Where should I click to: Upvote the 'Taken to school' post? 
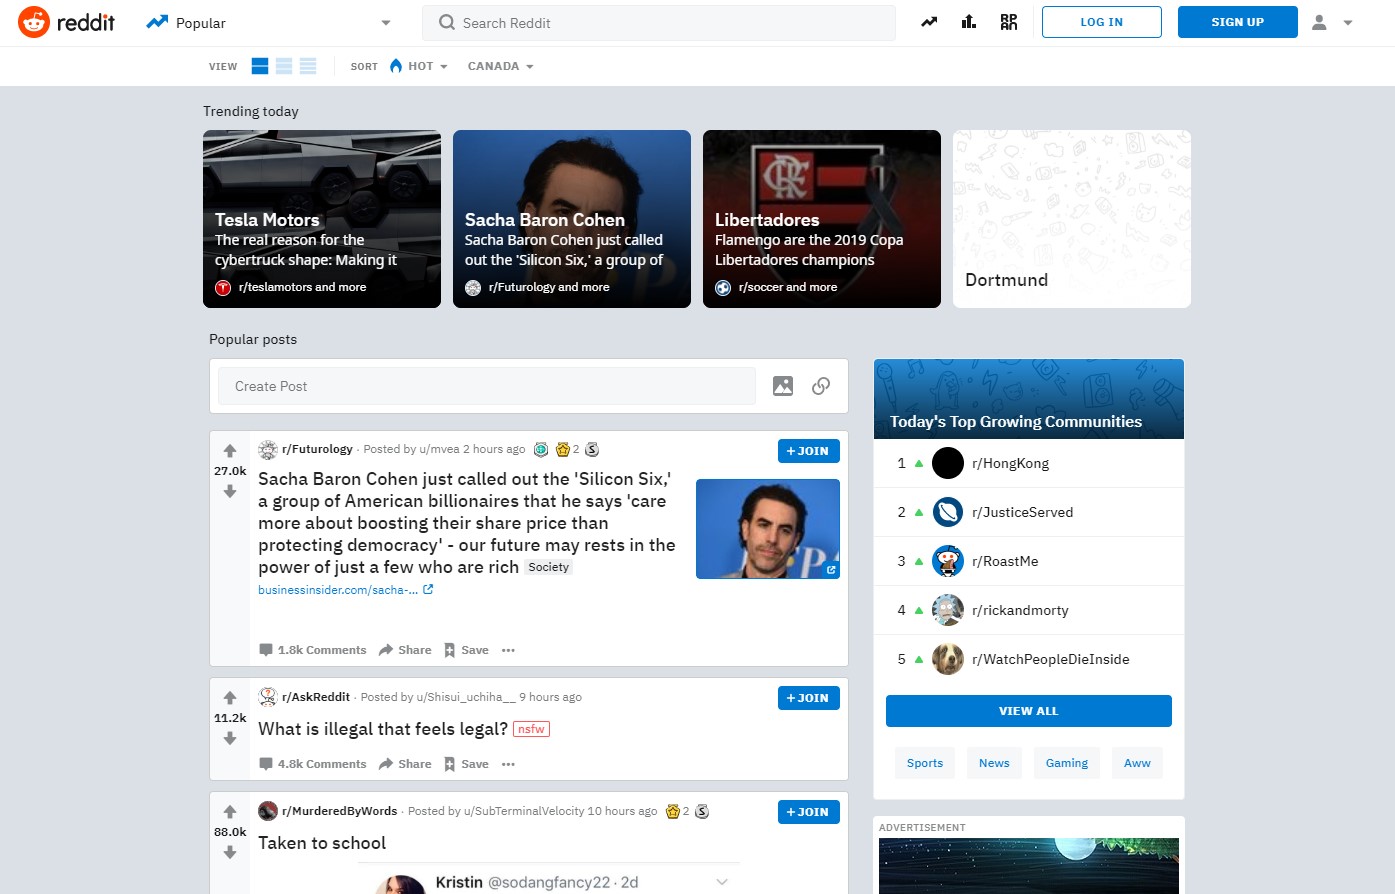230,812
